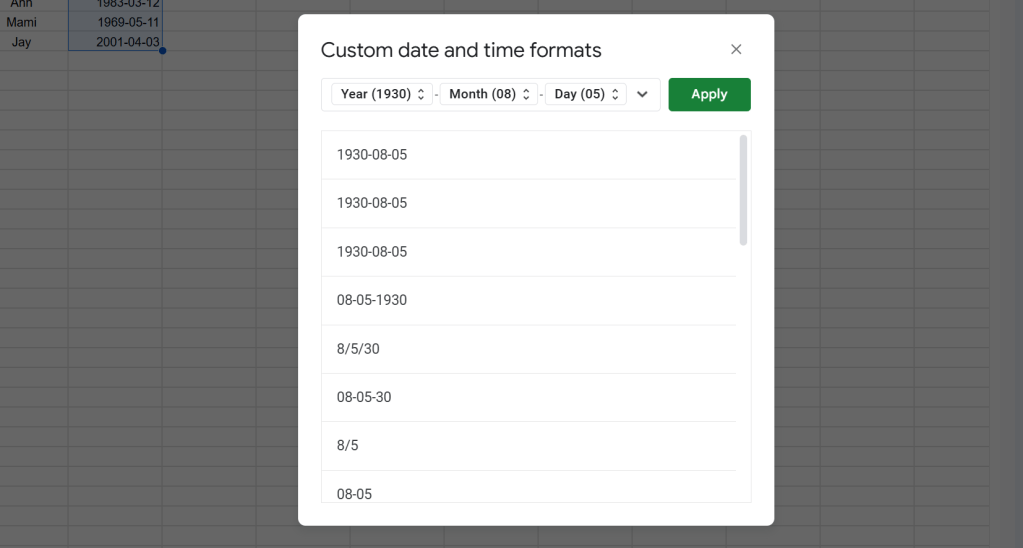Close the Custom date and time formats dialog

coord(736,49)
